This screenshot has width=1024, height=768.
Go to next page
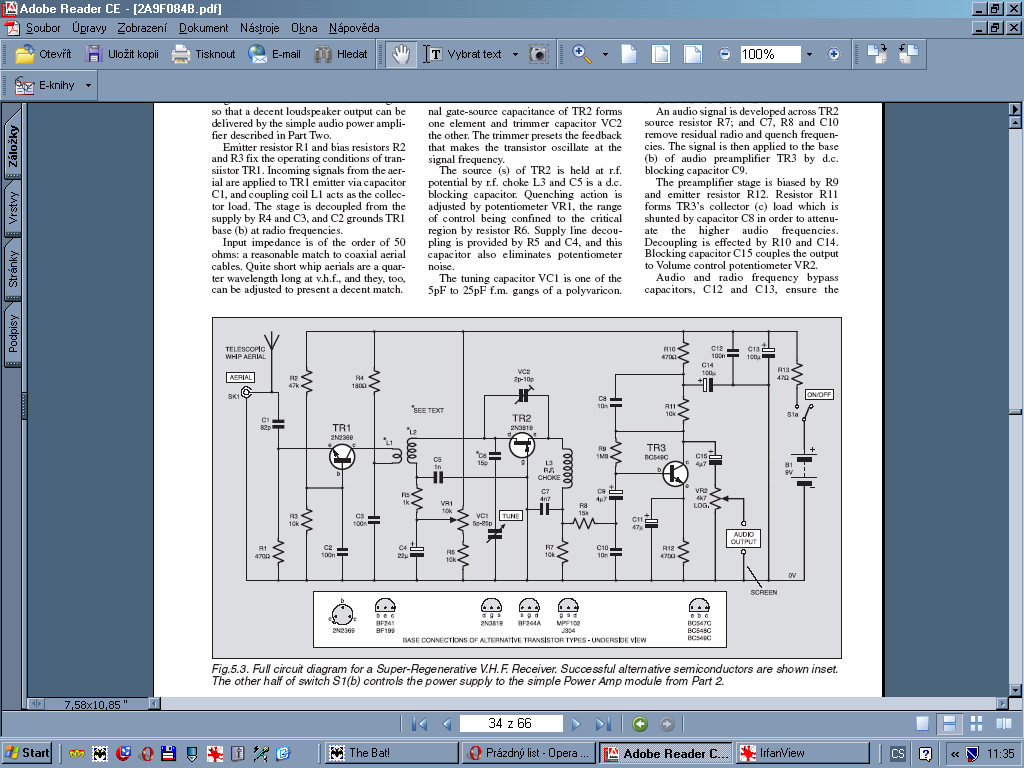(575, 724)
